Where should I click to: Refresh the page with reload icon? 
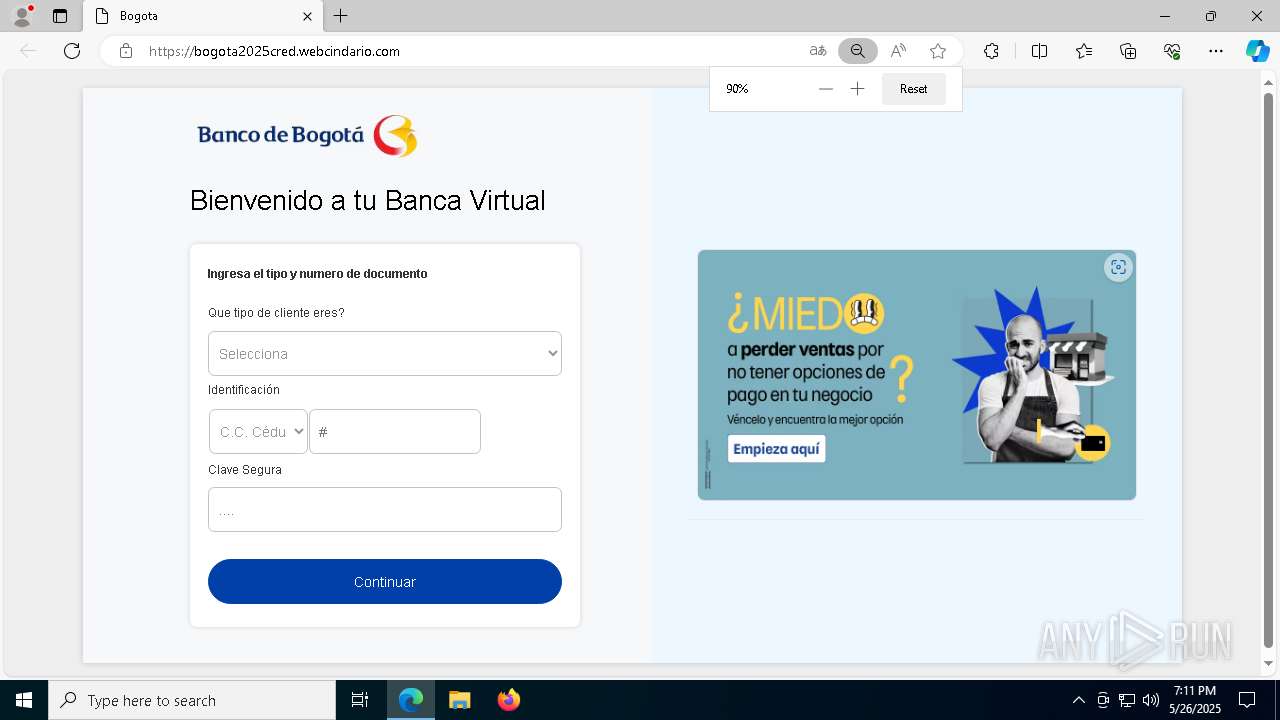[72, 51]
